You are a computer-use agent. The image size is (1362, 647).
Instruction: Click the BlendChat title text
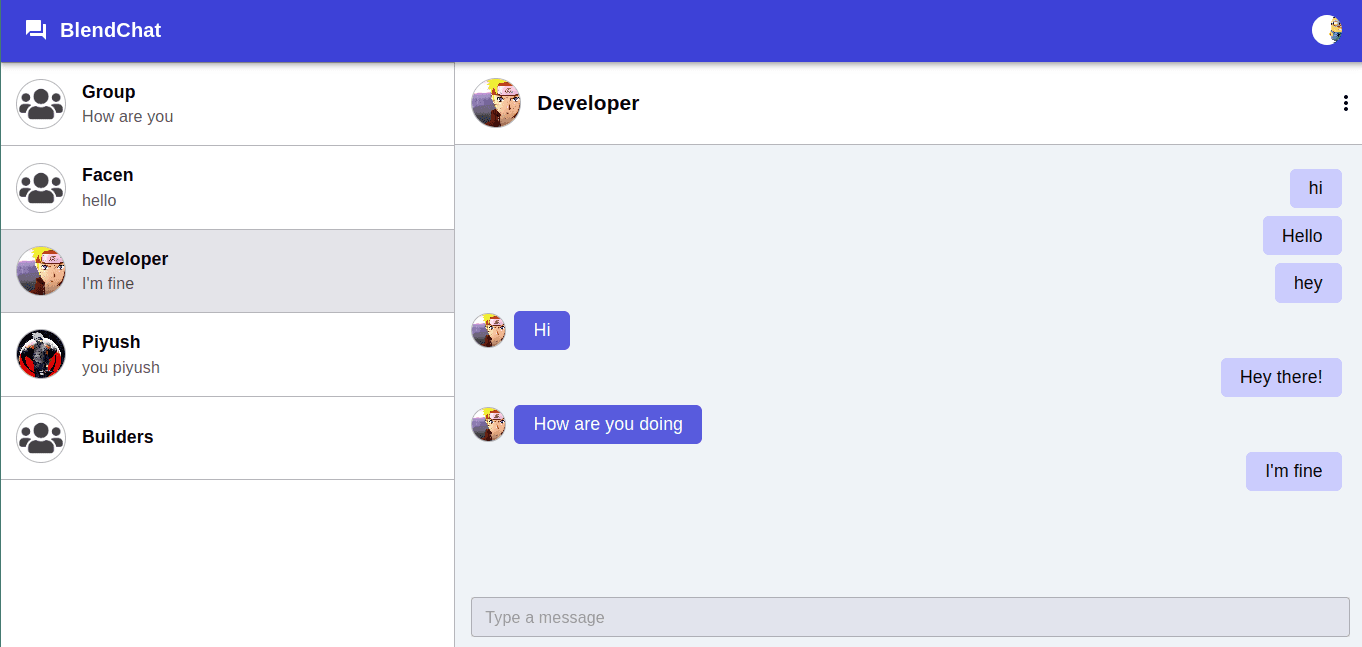(110, 30)
